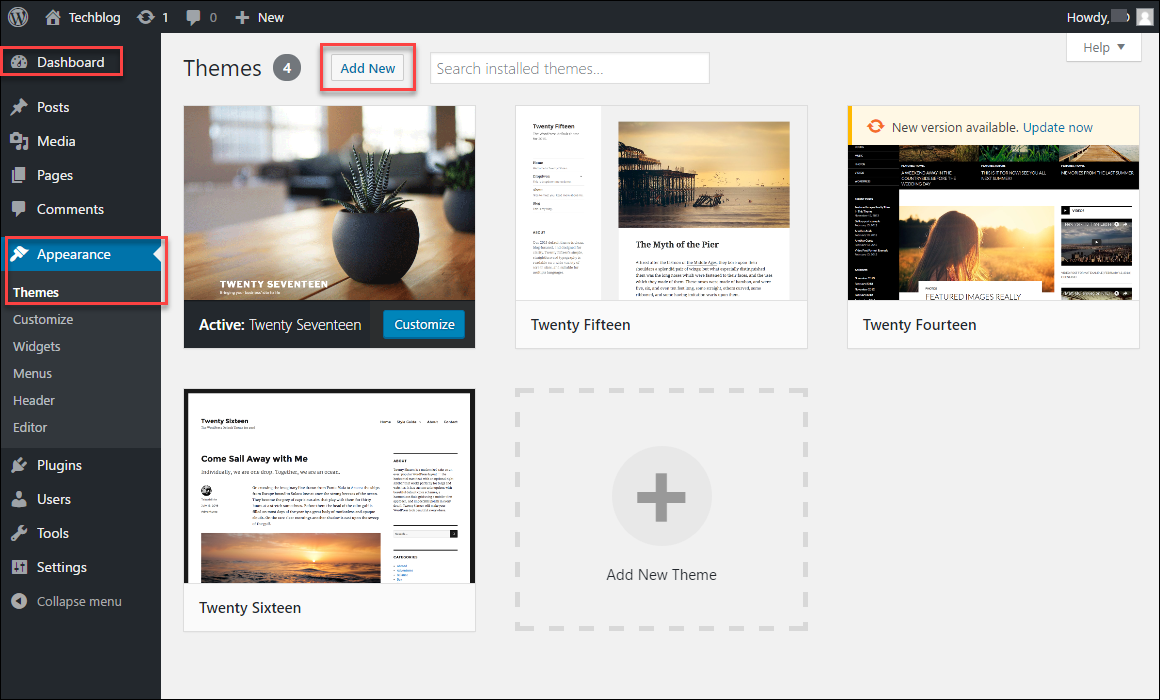Click the Add New button next to Themes
The width and height of the screenshot is (1160, 700).
click(x=368, y=68)
